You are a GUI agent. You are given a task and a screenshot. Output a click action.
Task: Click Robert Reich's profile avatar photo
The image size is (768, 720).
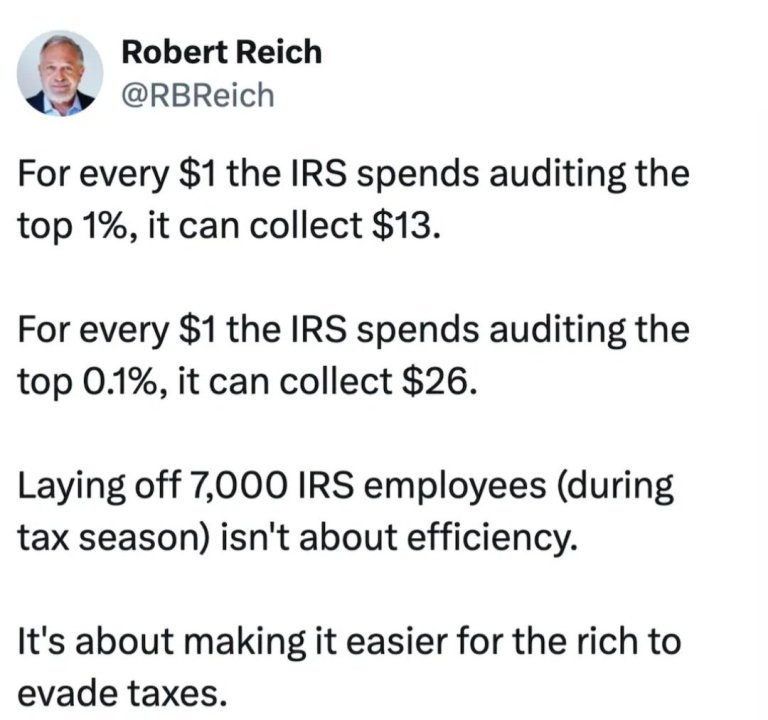(59, 71)
